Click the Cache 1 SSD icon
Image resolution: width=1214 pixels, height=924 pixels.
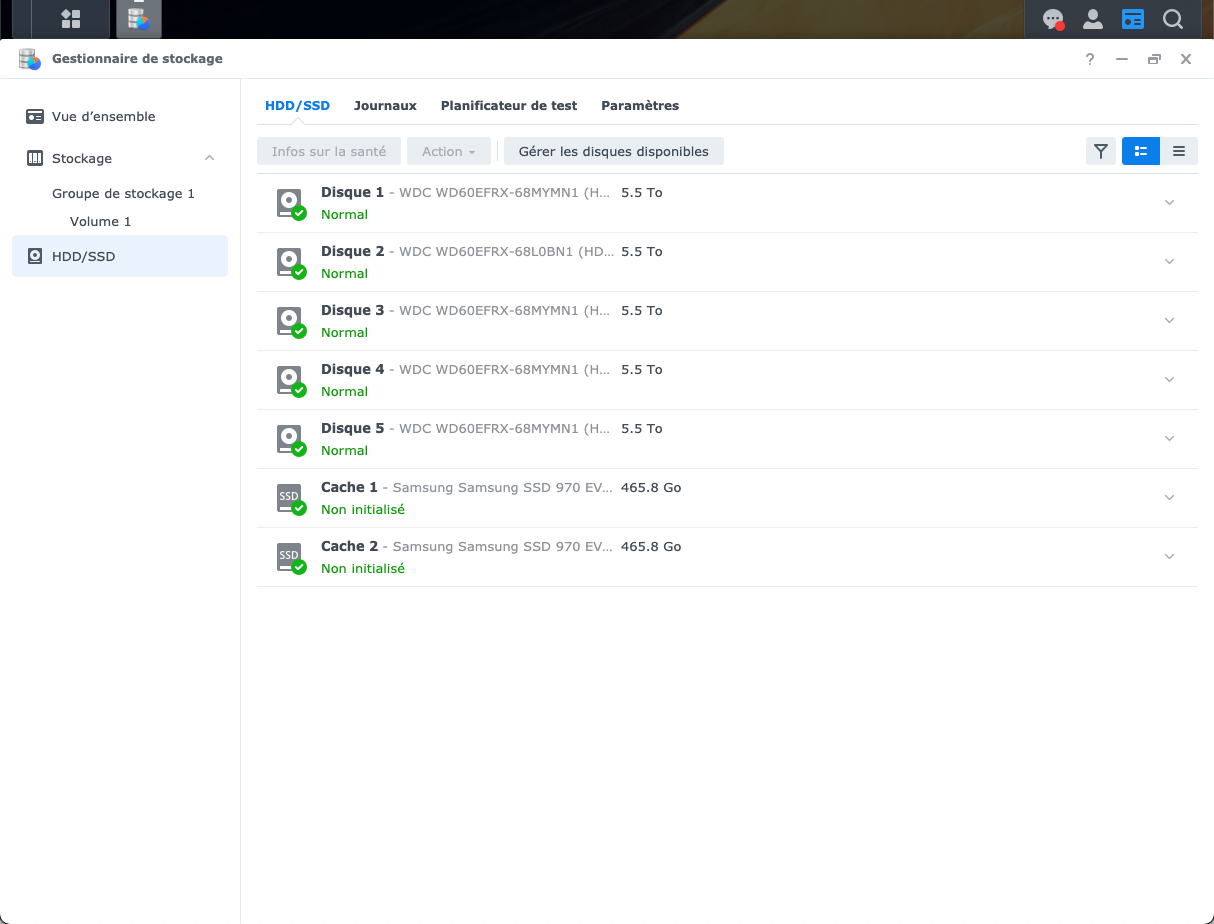pyautogui.click(x=290, y=498)
